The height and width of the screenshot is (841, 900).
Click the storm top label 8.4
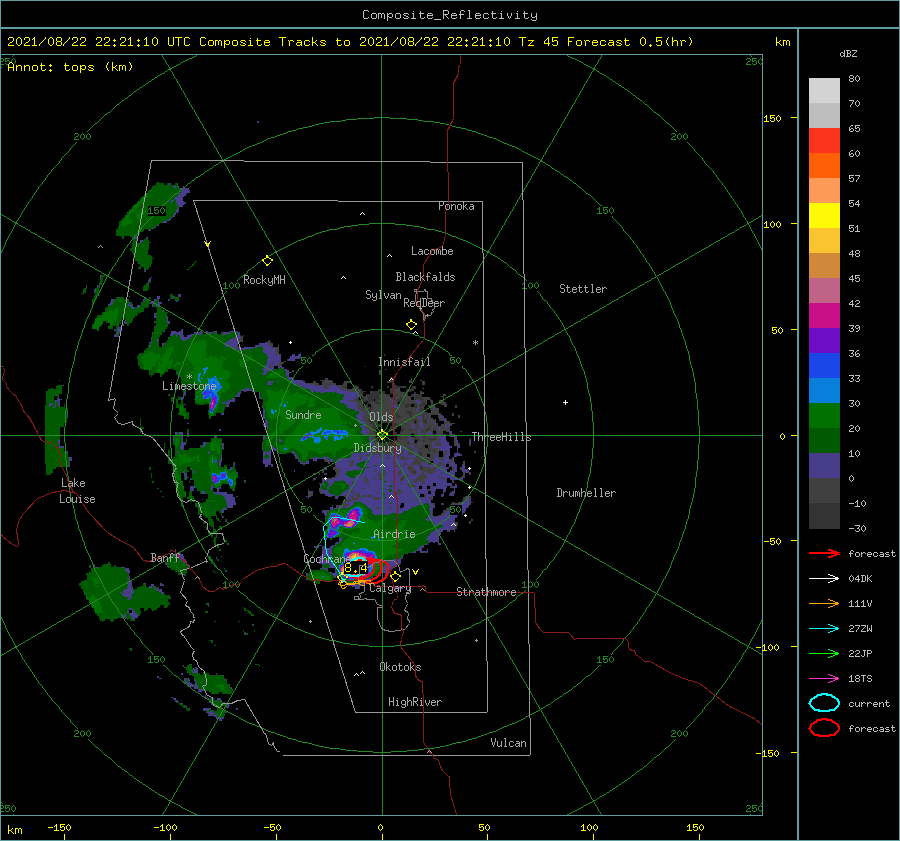(355, 568)
